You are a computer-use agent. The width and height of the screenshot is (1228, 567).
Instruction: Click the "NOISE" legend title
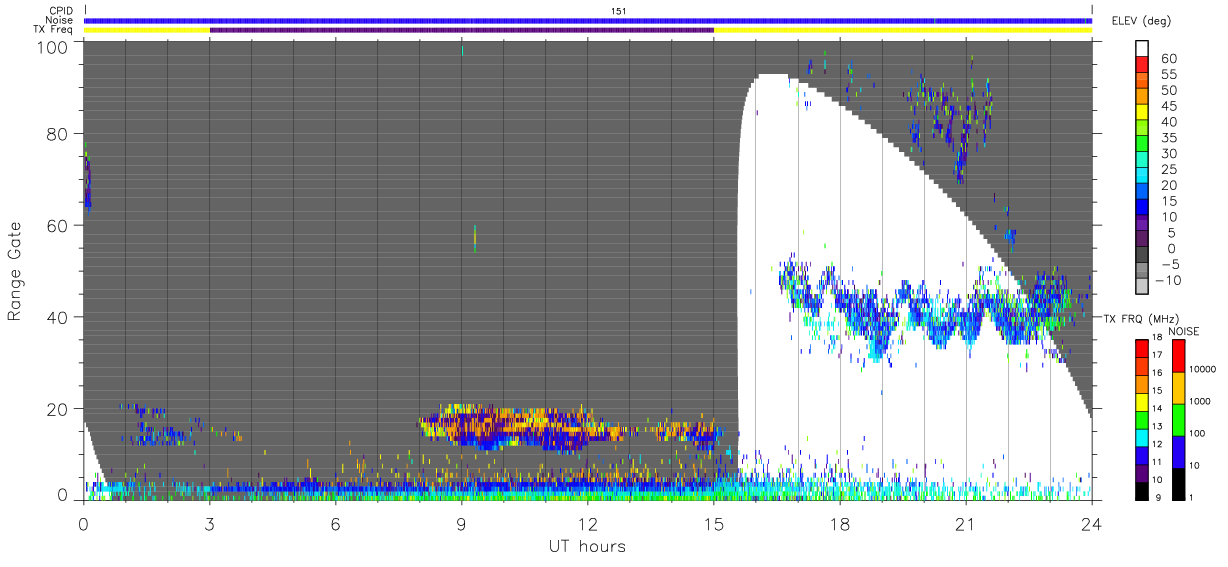[1184, 331]
